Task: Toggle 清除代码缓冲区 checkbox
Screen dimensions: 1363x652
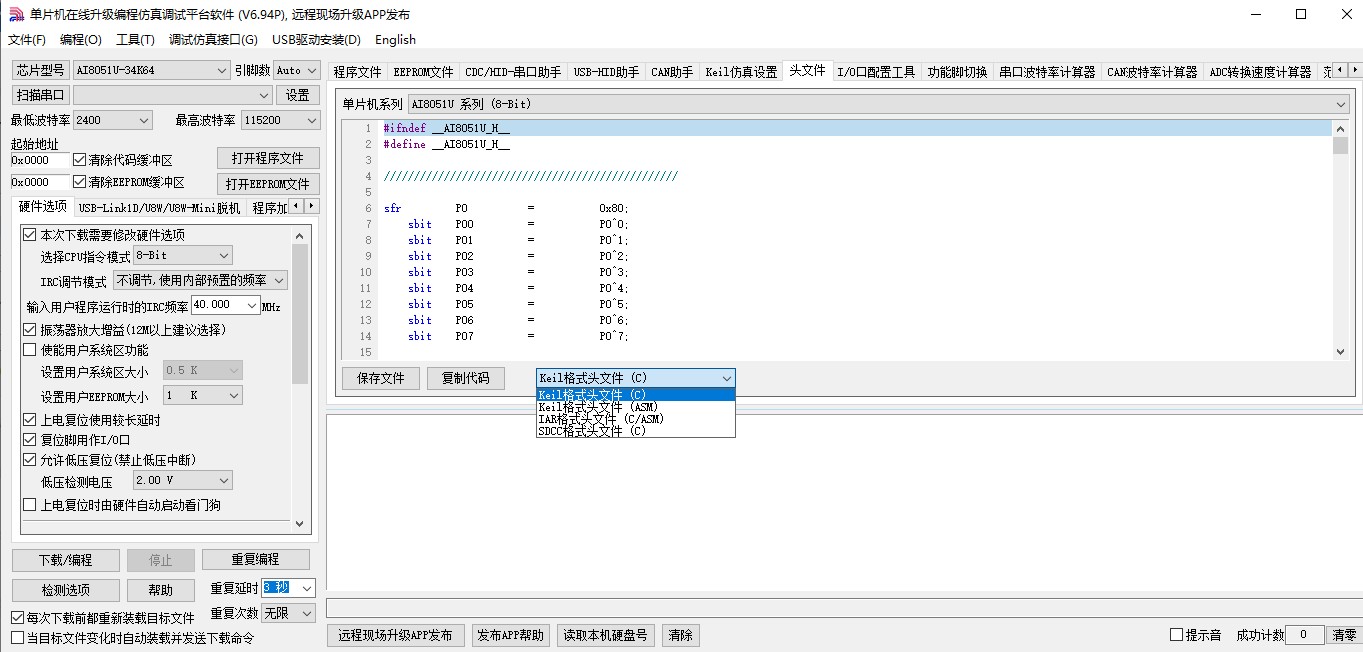Action: 80,160
